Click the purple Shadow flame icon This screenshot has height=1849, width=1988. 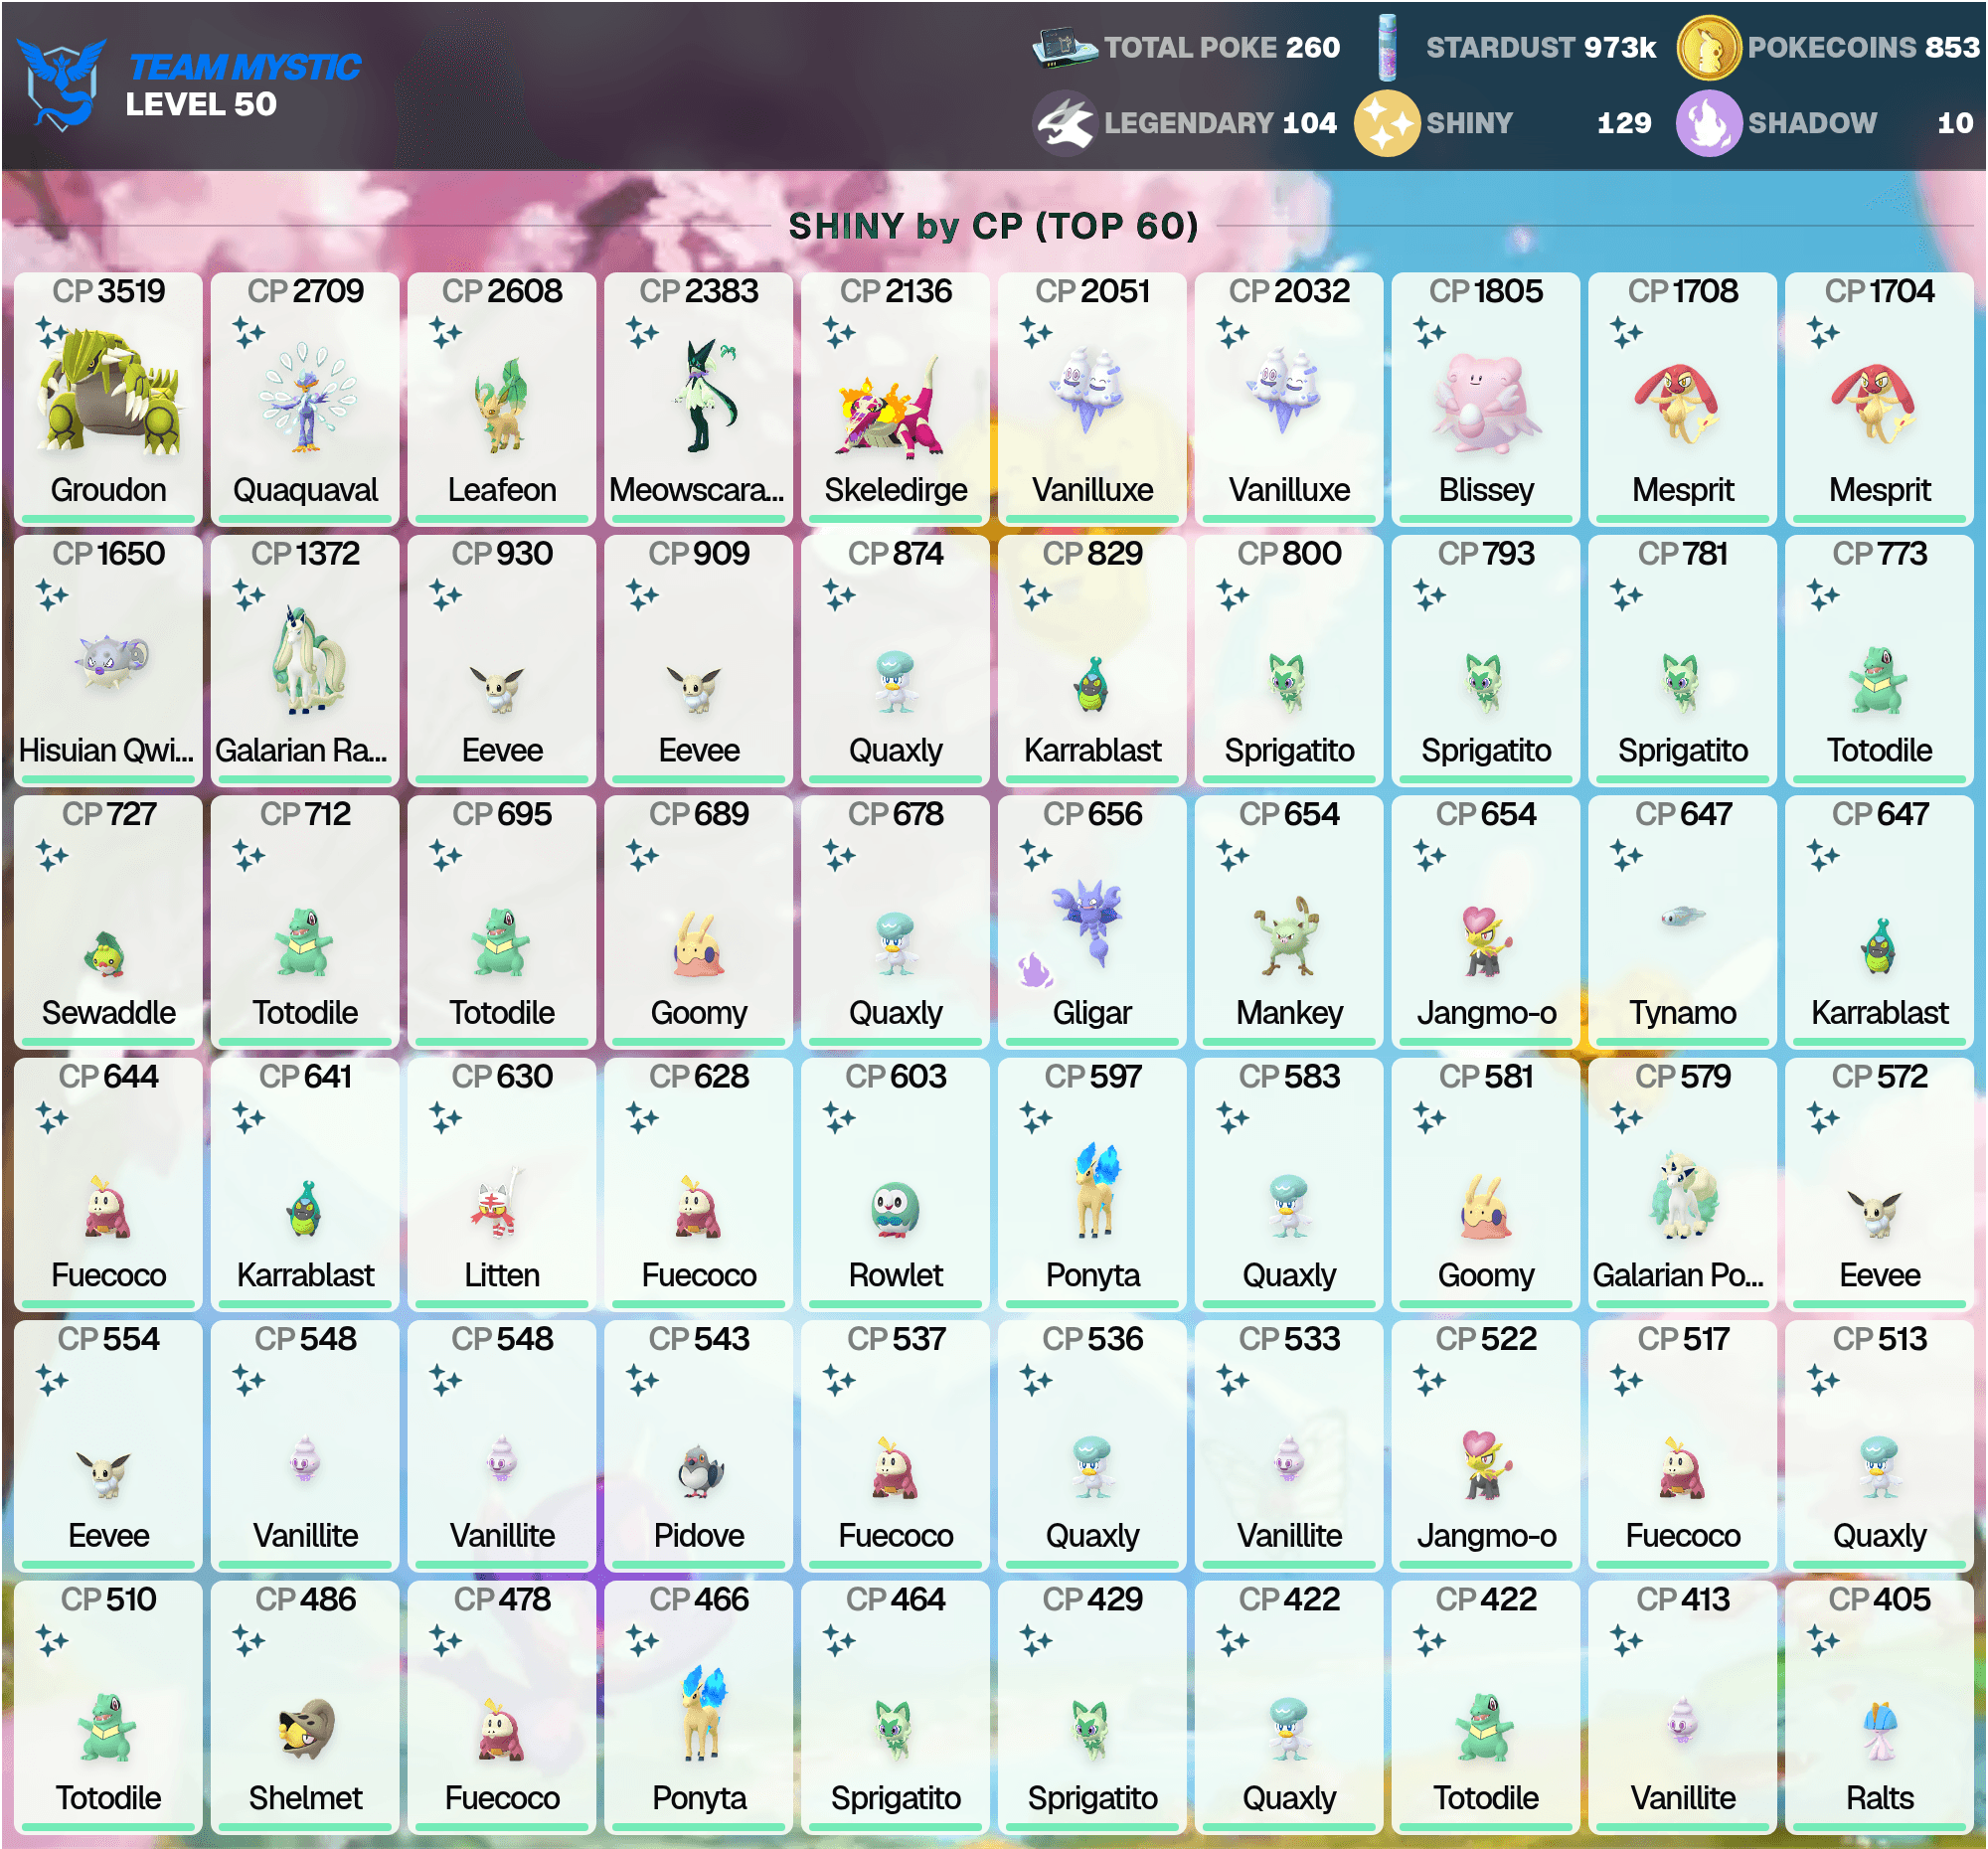(x=1709, y=123)
